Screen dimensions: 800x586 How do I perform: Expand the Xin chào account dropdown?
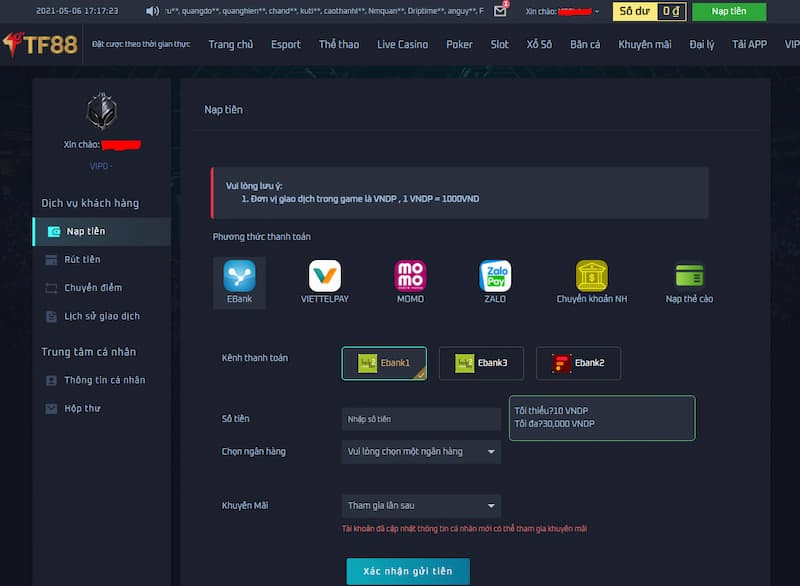(563, 12)
